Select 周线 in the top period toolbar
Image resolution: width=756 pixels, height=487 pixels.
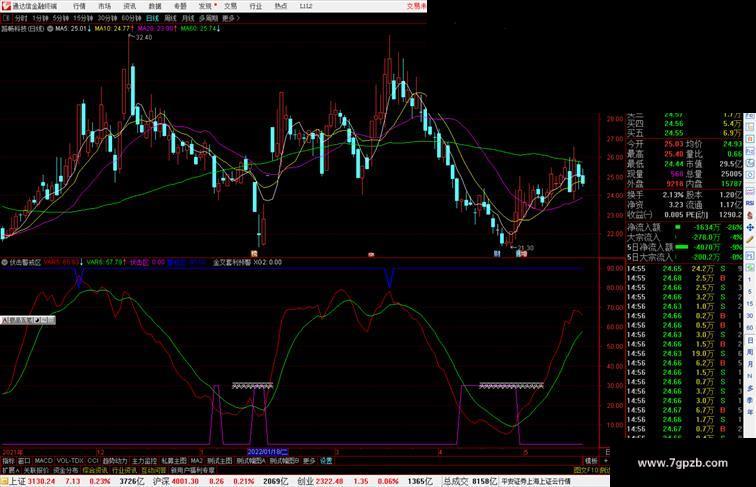(x=171, y=18)
